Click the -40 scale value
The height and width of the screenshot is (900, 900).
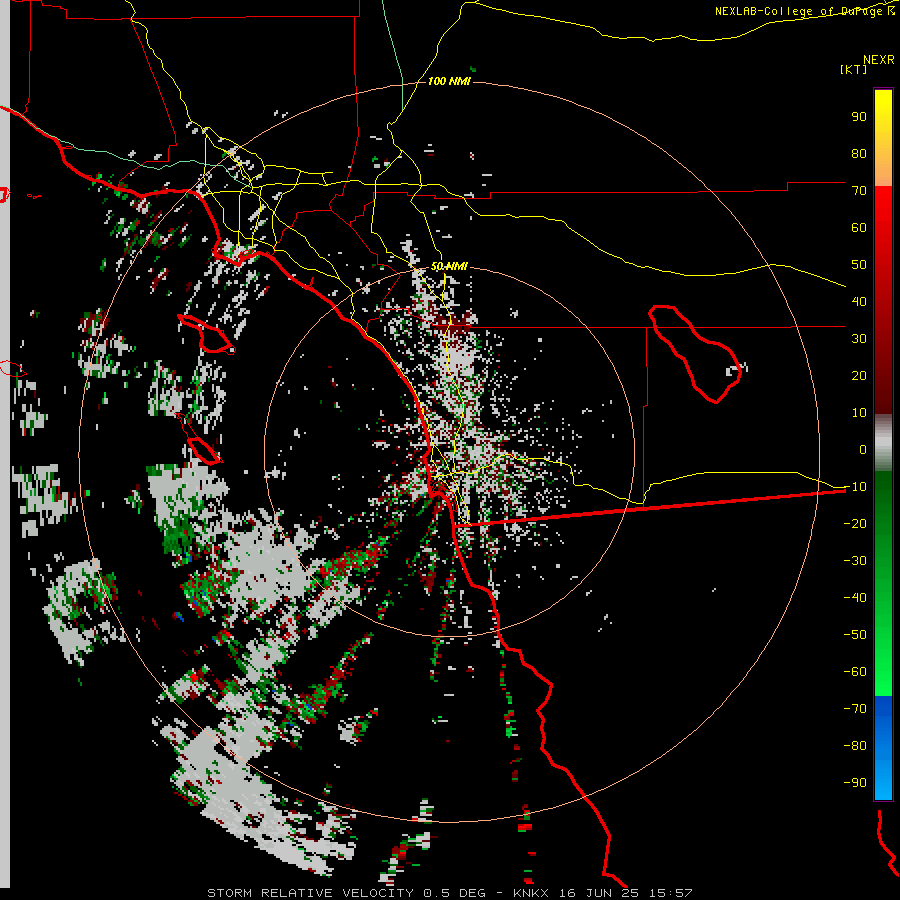855,598
